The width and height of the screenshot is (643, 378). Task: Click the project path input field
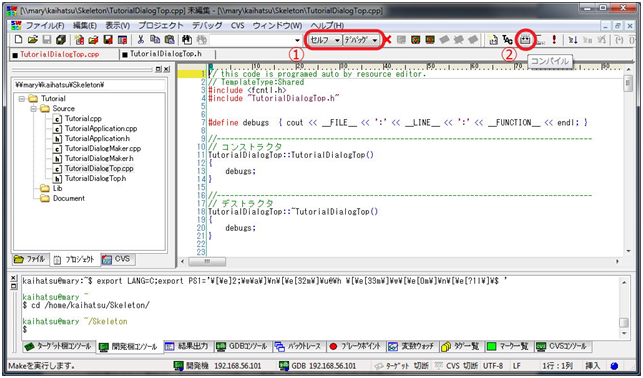[89, 85]
